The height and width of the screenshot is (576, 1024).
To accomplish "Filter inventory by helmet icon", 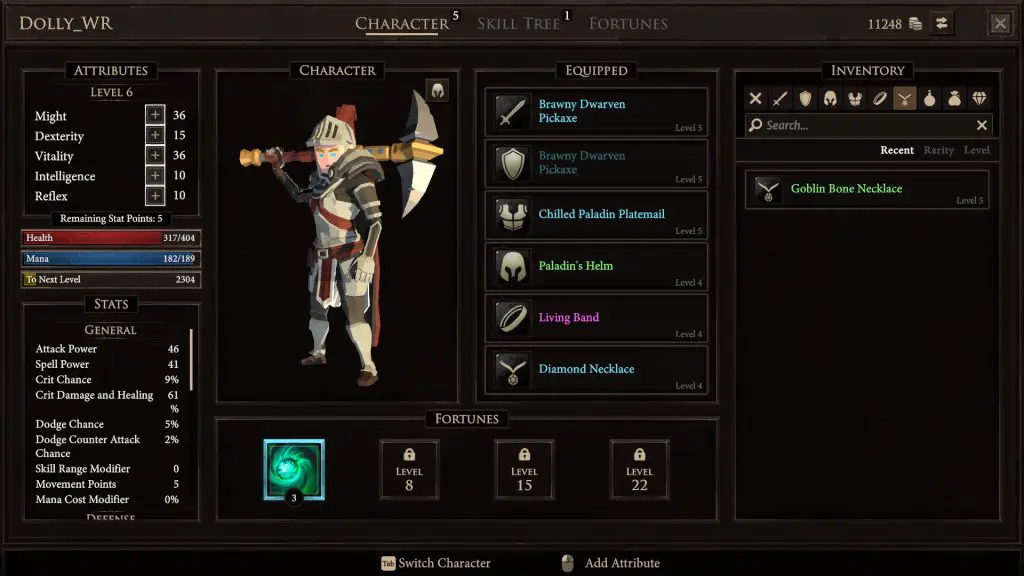I will pyautogui.click(x=830, y=99).
